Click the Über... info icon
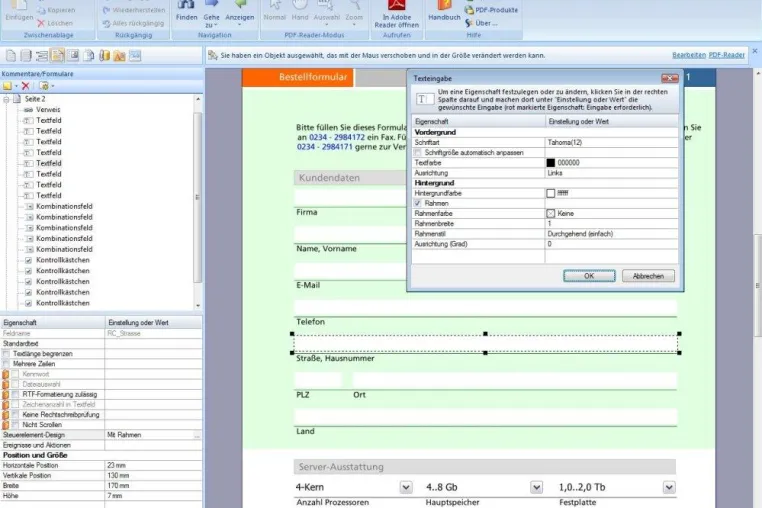Viewport: 762px width, 508px height. click(469, 23)
